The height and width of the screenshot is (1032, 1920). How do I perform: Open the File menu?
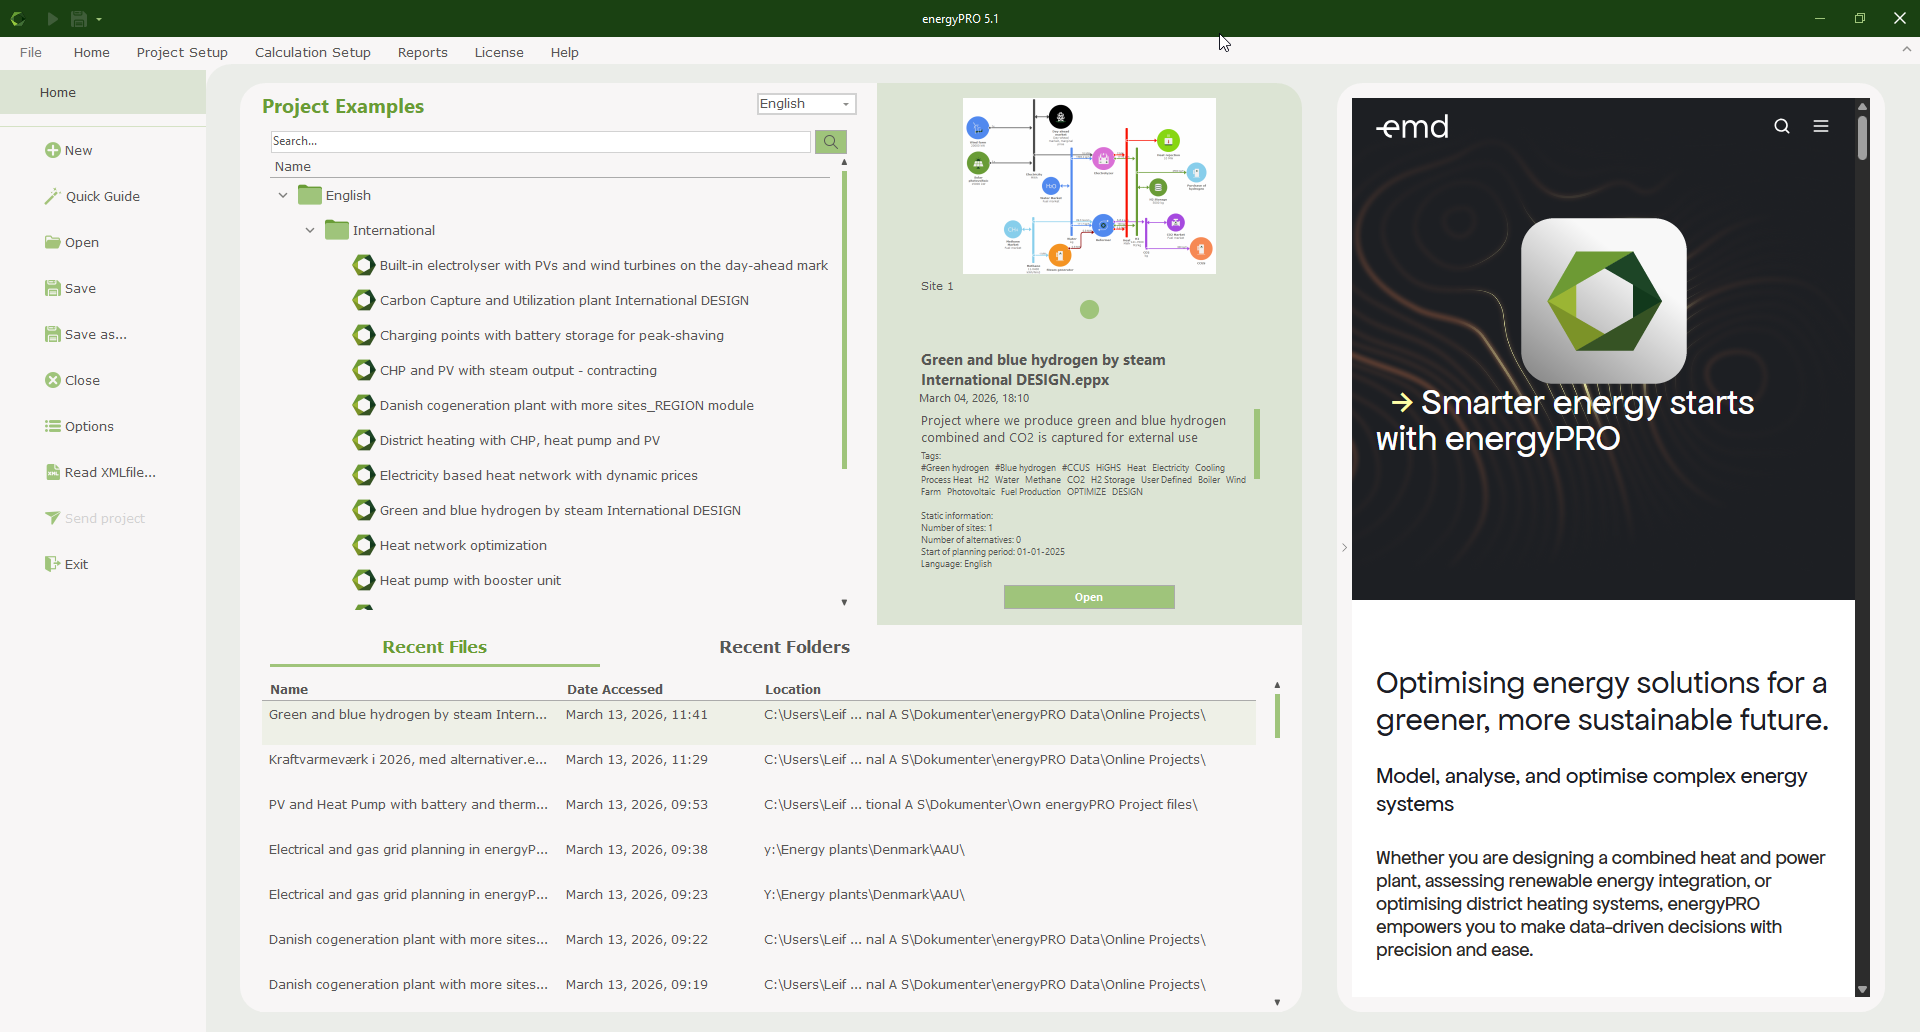[x=31, y=52]
